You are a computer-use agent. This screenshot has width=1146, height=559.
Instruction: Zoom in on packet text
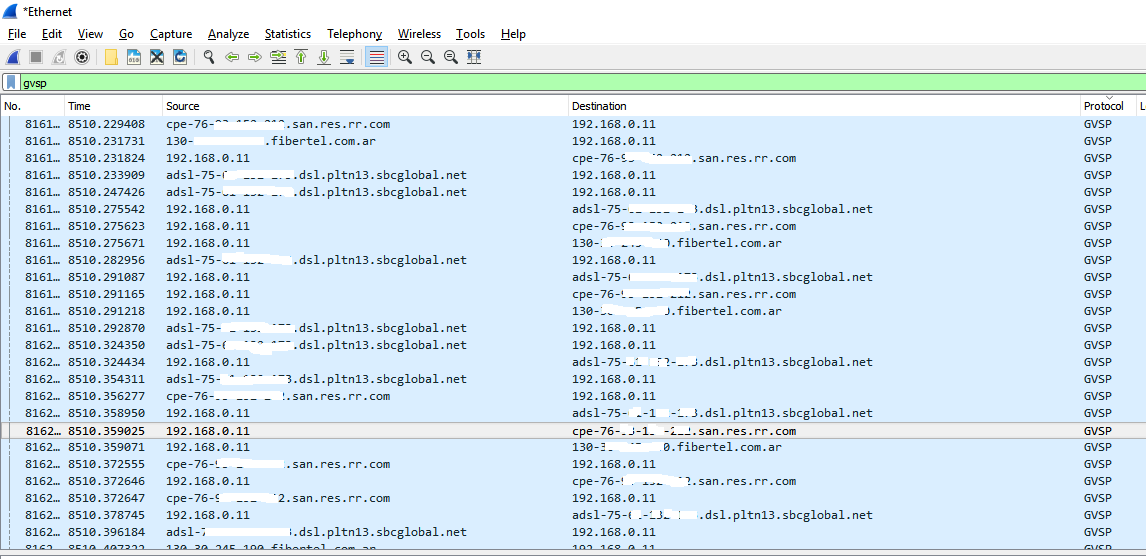click(x=405, y=57)
